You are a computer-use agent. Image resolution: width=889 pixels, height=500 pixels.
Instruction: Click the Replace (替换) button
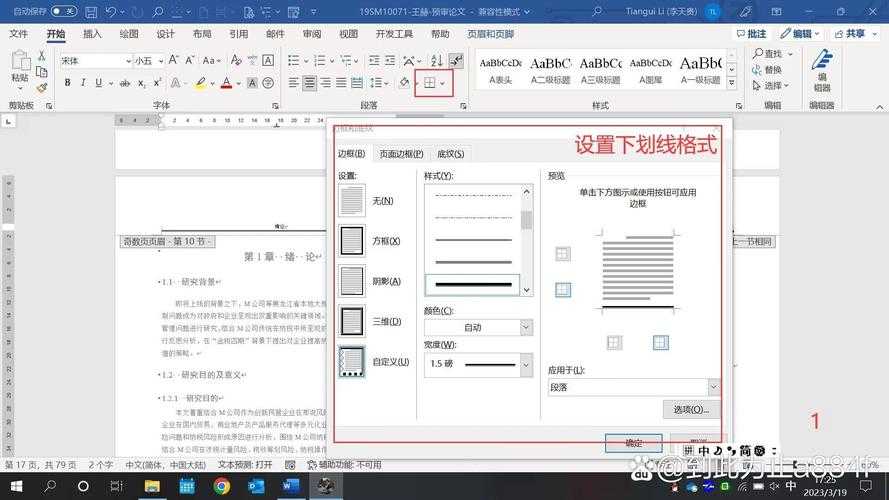(x=767, y=70)
